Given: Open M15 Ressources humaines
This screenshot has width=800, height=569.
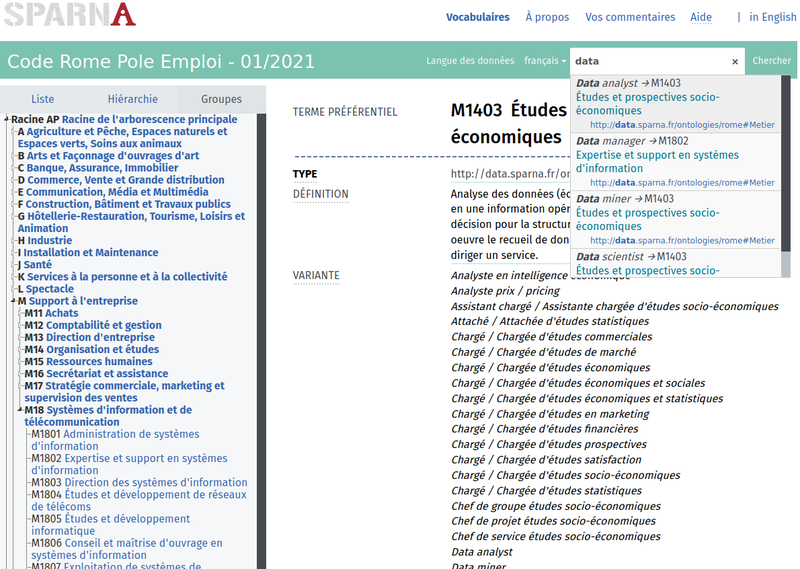Looking at the screenshot, I should [x=88, y=361].
